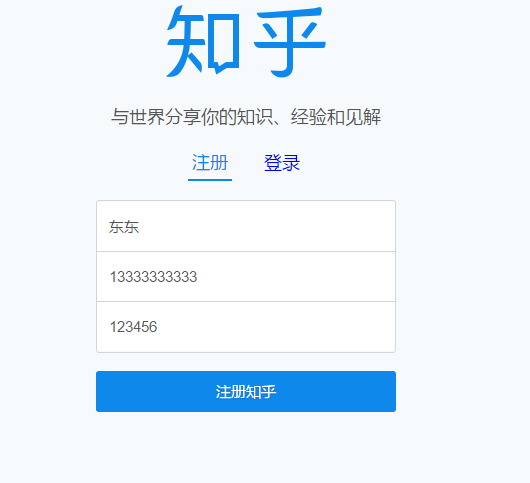Click the 乎 character of the logo
This screenshot has width=530, height=483.
pyautogui.click(x=290, y=42)
